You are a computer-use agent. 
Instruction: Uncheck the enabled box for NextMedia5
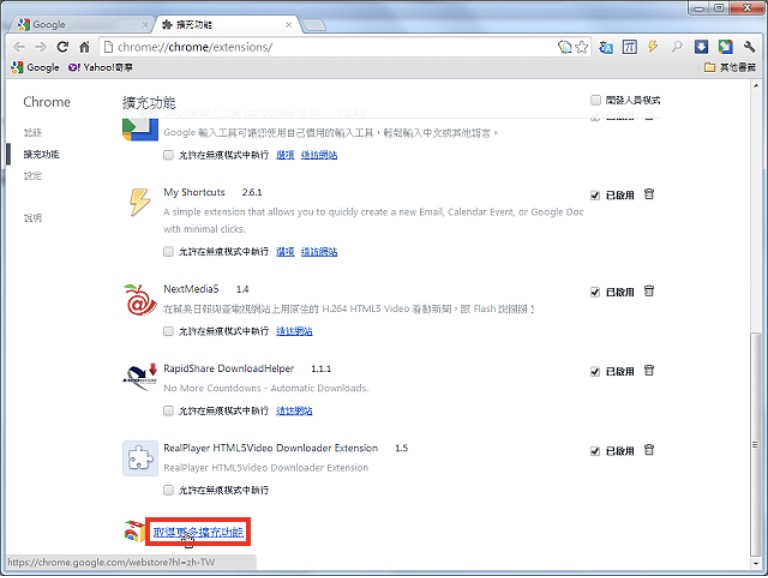pyautogui.click(x=596, y=293)
